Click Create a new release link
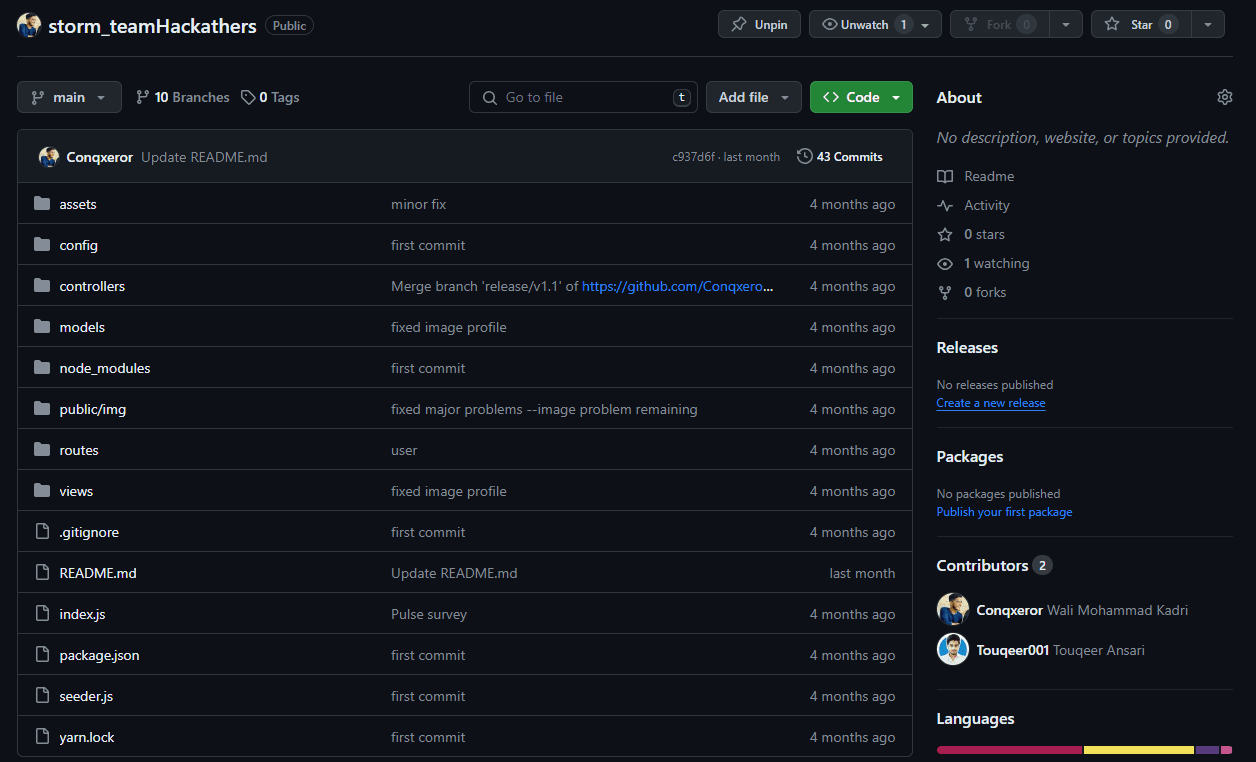 [991, 403]
